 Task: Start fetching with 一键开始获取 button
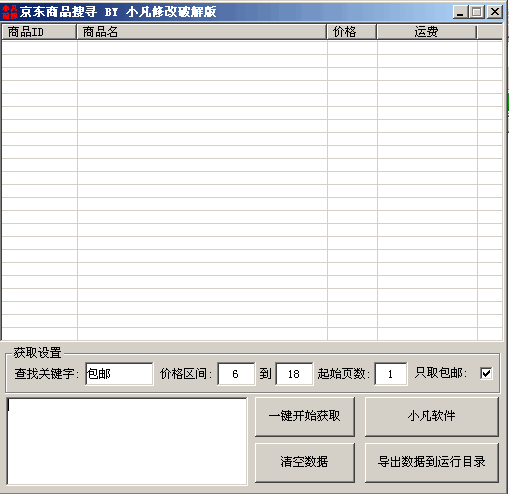pyautogui.click(x=305, y=416)
